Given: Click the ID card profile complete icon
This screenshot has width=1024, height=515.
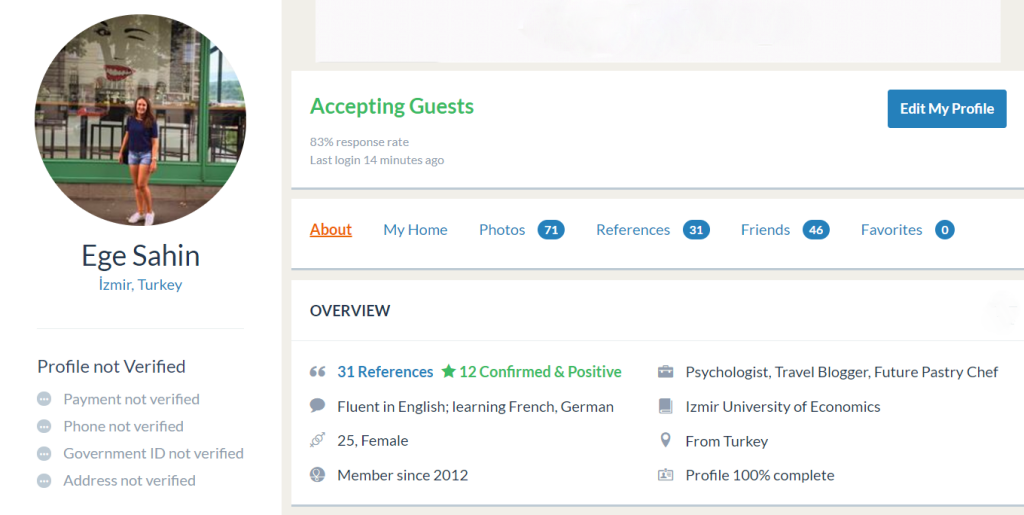Looking at the screenshot, I should click(x=666, y=475).
